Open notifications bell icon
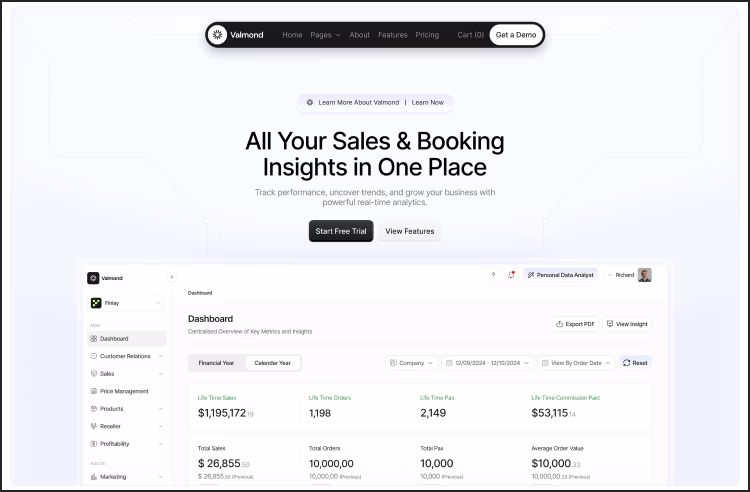 click(x=511, y=275)
